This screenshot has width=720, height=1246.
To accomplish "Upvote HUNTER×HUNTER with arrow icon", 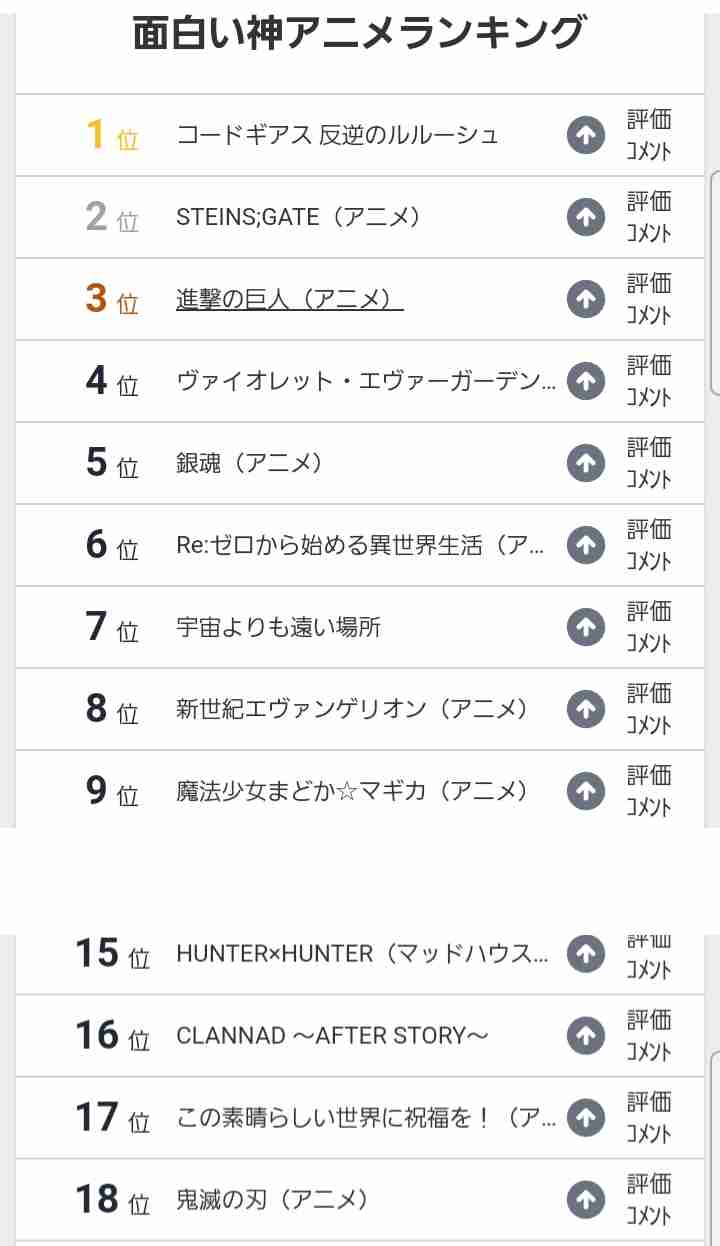I will (x=586, y=954).
